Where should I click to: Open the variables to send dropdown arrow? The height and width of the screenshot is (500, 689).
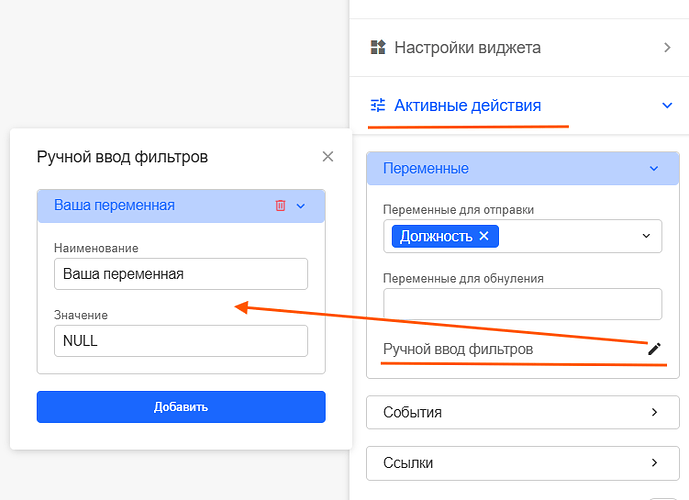point(645,236)
